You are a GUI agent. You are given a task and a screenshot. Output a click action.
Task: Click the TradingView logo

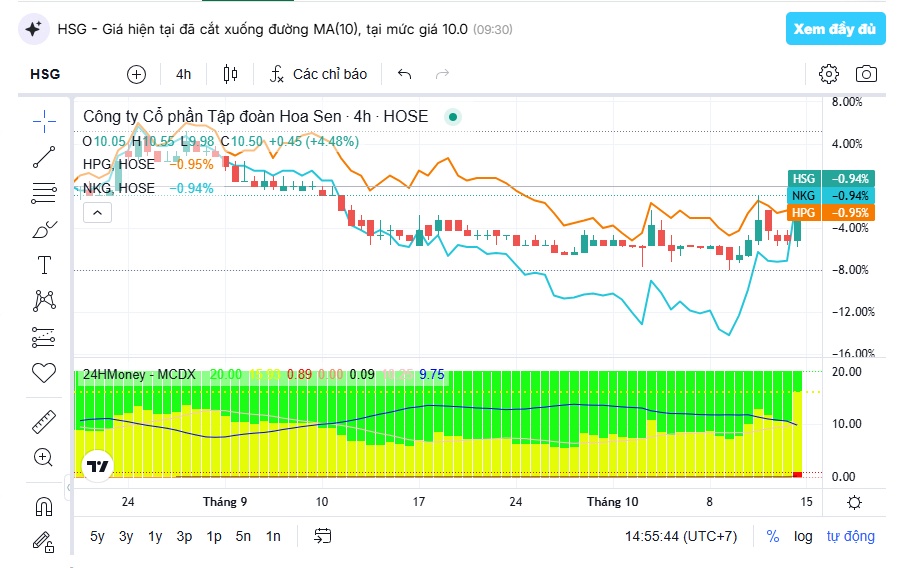click(x=98, y=466)
